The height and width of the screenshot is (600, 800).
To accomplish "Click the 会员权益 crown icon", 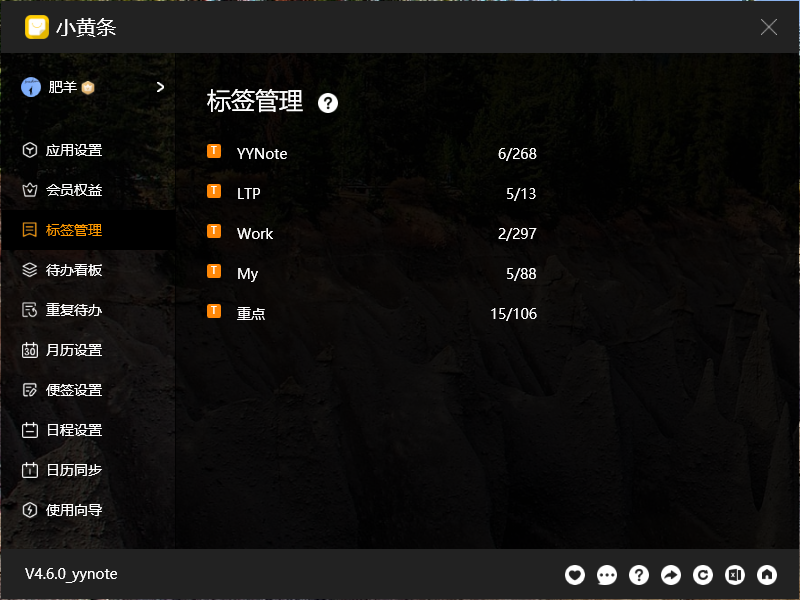I will [x=30, y=190].
